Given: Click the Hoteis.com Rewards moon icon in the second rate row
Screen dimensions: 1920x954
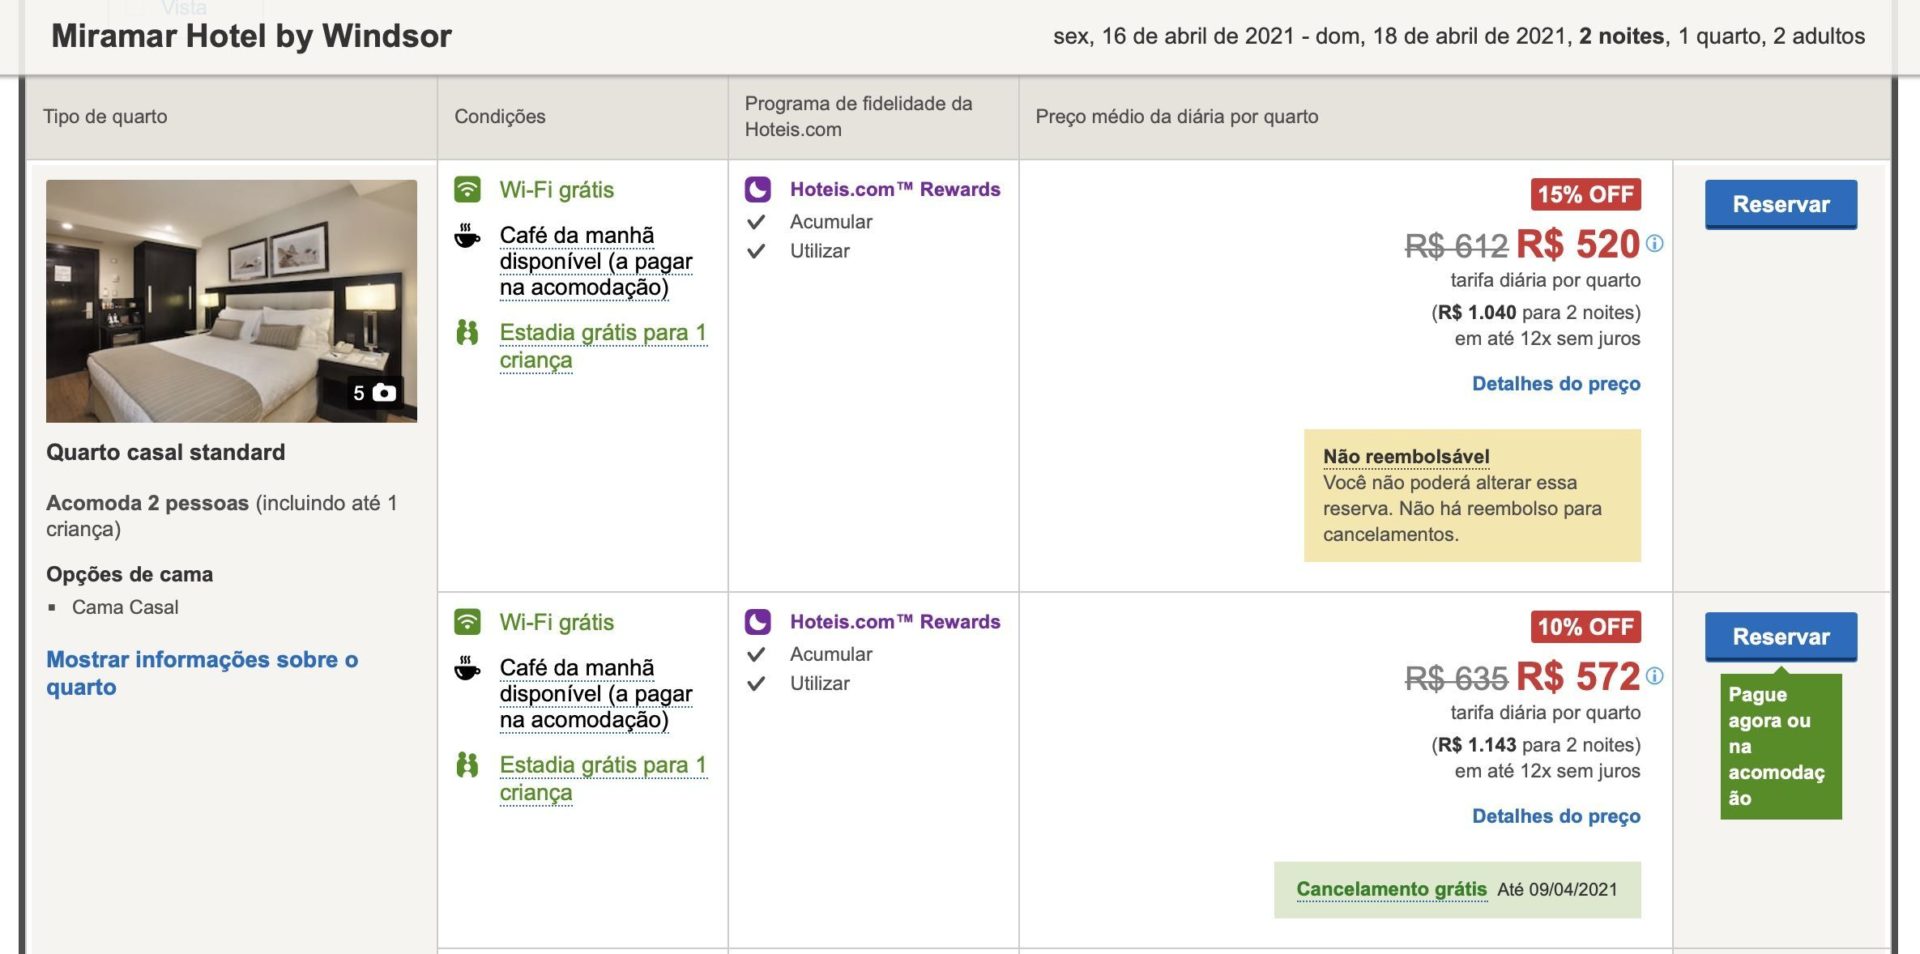Looking at the screenshot, I should [x=758, y=622].
